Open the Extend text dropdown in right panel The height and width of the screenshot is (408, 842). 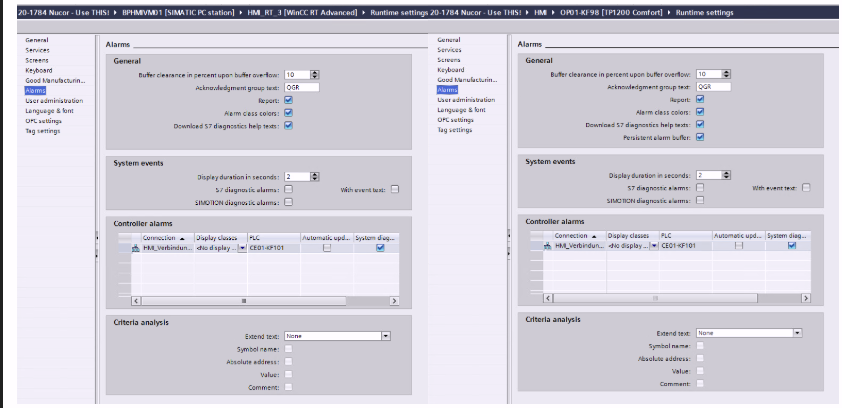coord(797,332)
